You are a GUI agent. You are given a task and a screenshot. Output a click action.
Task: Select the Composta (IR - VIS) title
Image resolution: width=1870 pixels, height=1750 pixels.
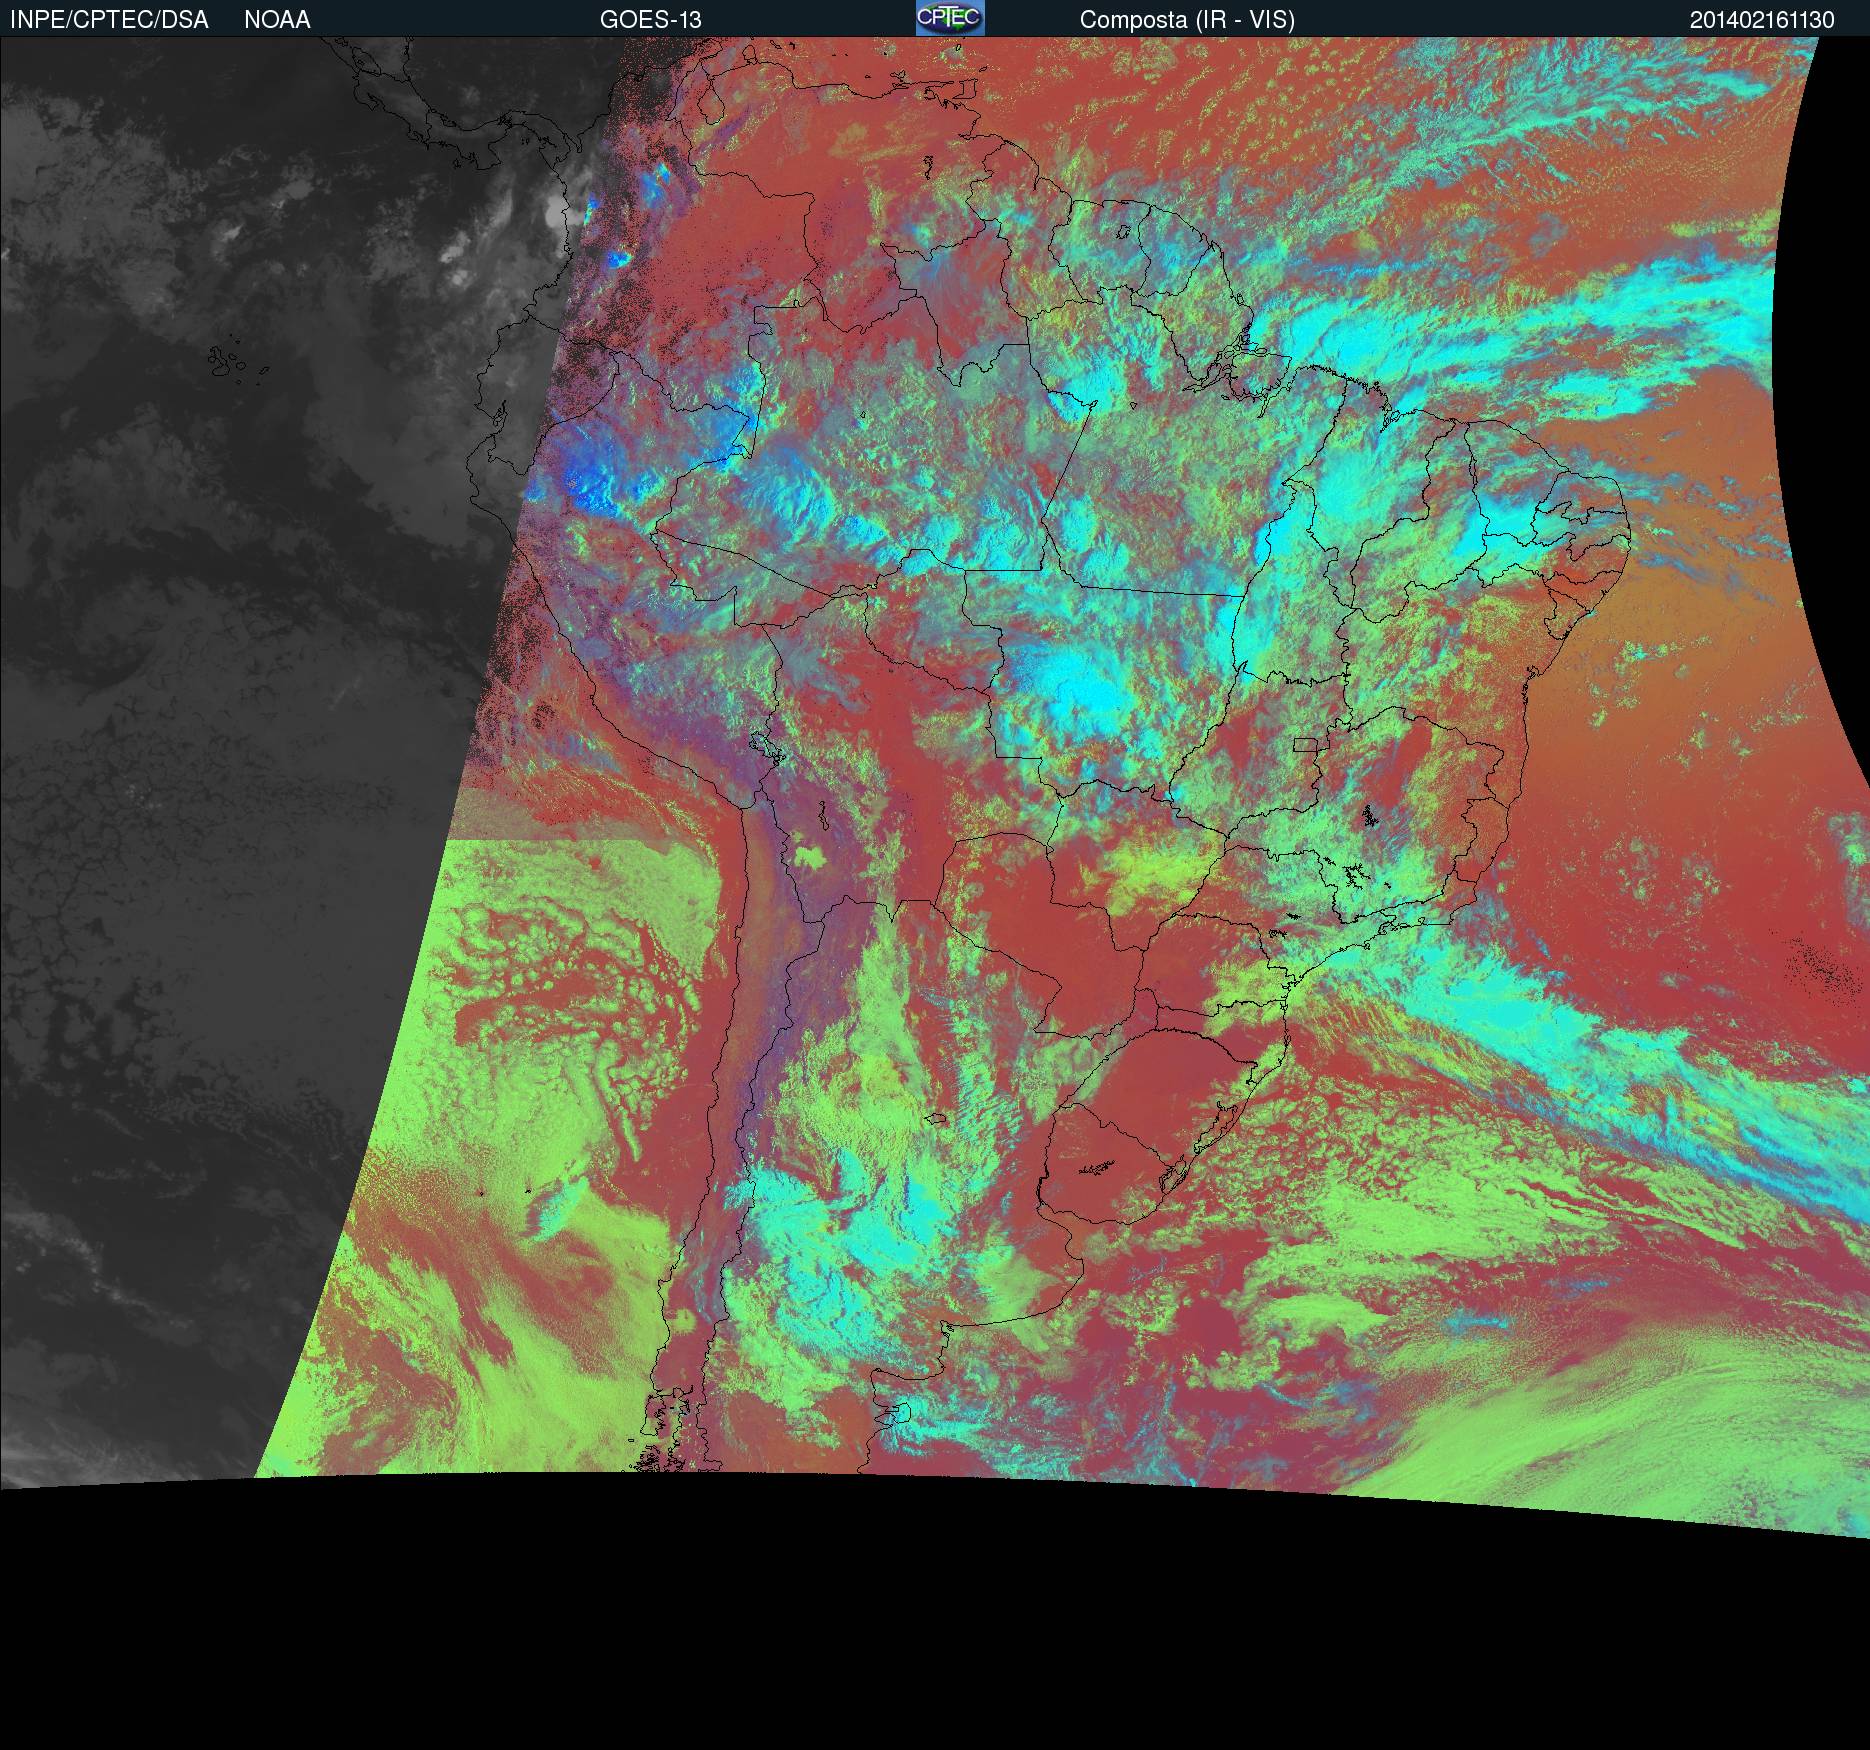(1187, 20)
